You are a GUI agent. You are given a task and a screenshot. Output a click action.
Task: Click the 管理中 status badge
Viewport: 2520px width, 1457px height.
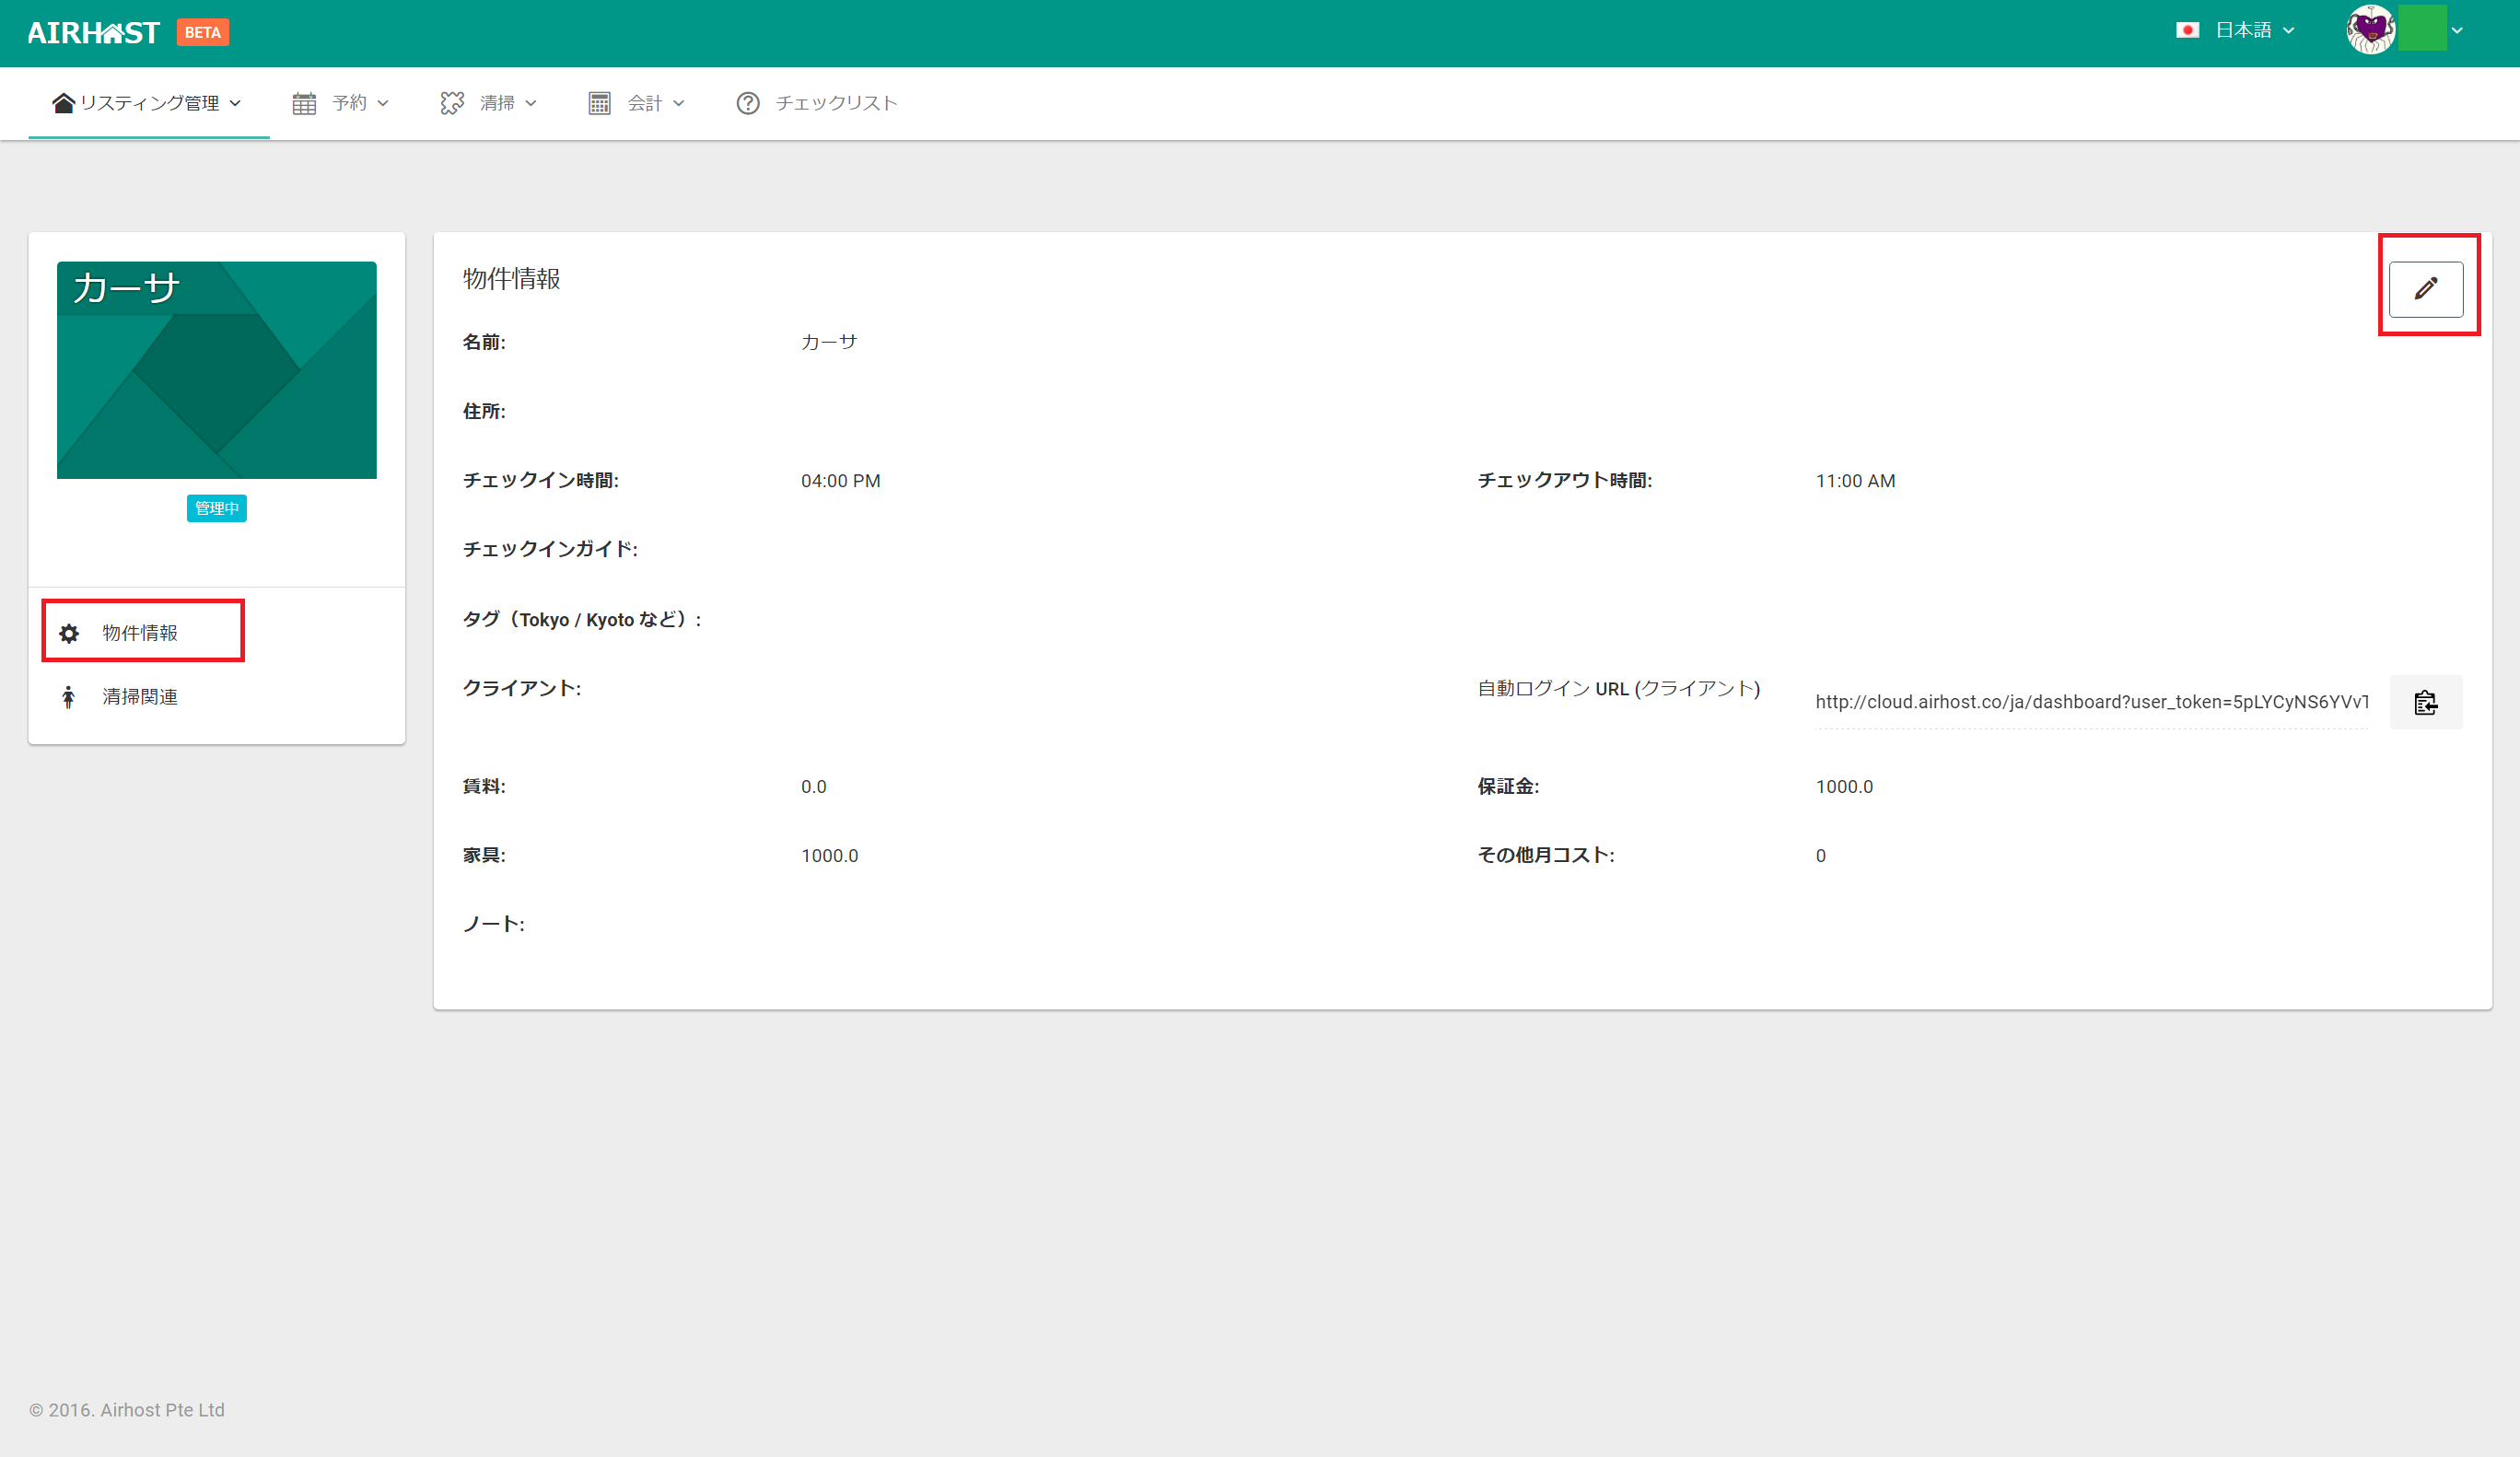click(x=216, y=508)
